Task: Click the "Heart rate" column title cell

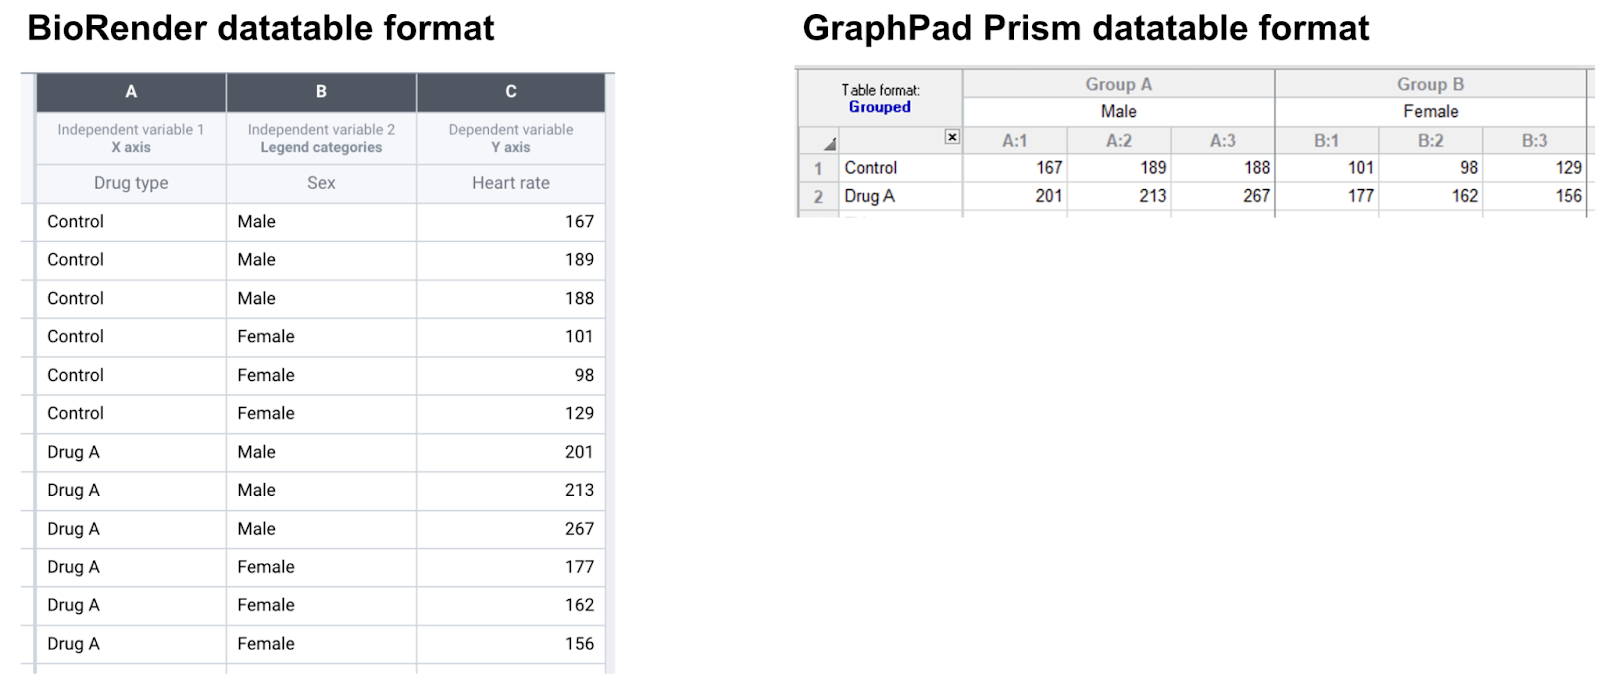Action: click(x=511, y=183)
